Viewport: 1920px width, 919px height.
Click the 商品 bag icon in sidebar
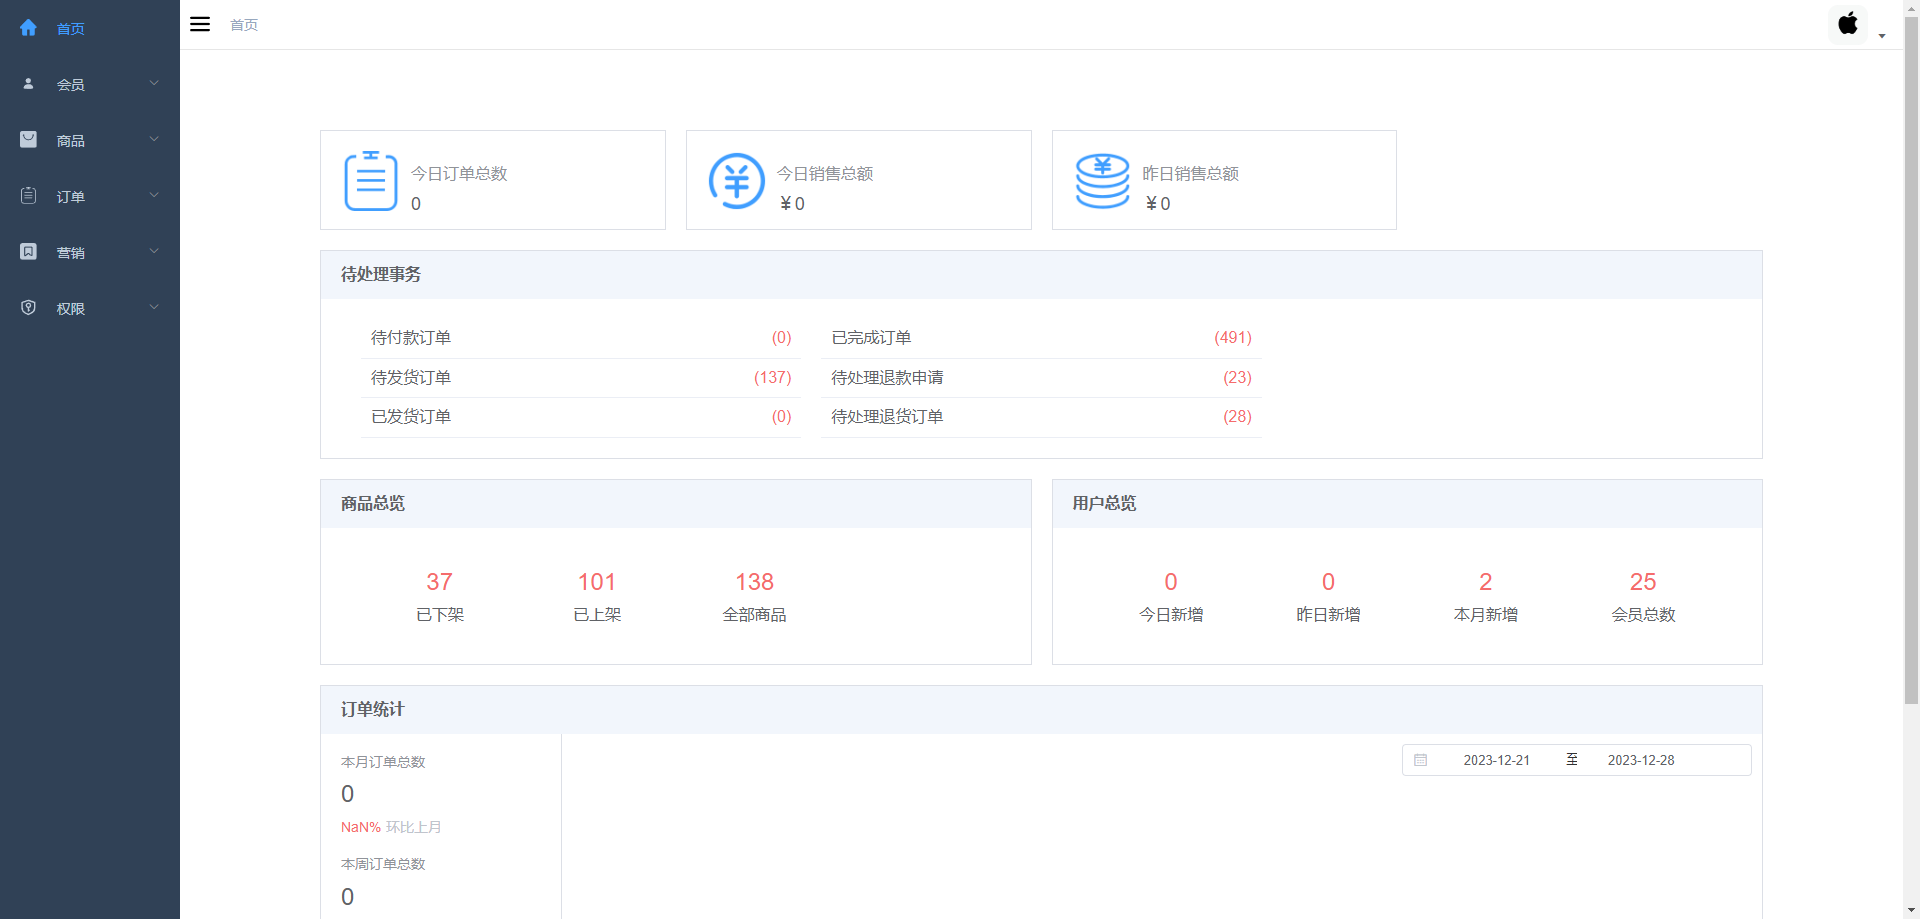coord(28,140)
